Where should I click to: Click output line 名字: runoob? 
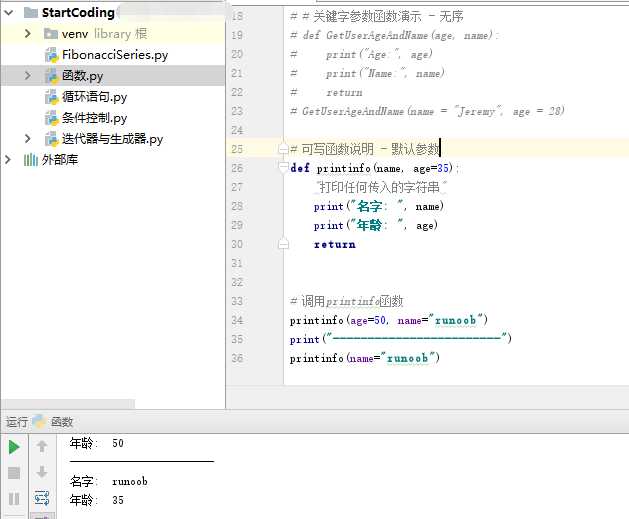[x=108, y=481]
